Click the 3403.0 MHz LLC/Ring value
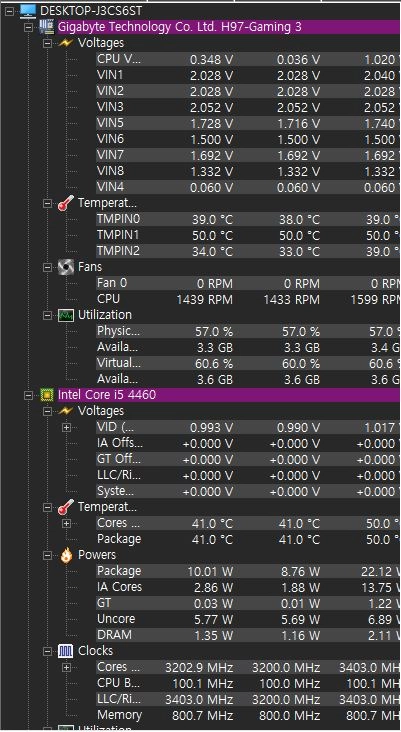The height and width of the screenshot is (732, 401). tap(199, 699)
